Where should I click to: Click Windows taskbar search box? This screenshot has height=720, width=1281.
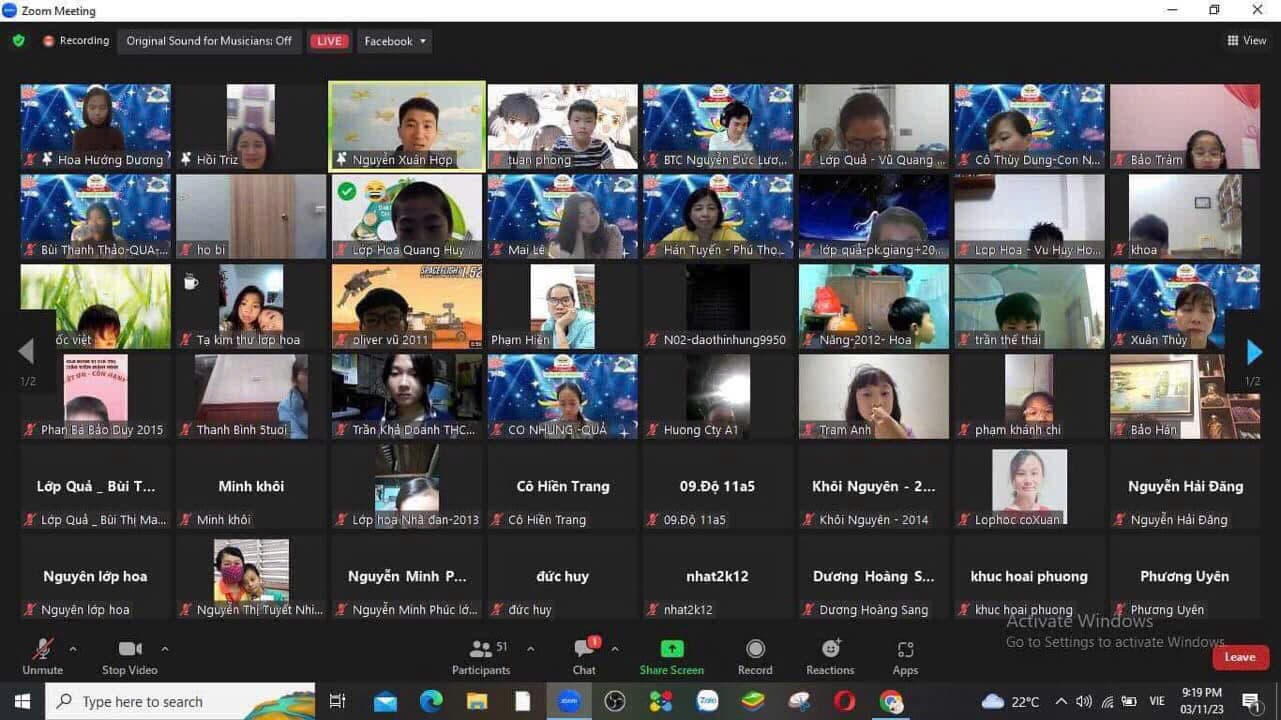(180, 702)
